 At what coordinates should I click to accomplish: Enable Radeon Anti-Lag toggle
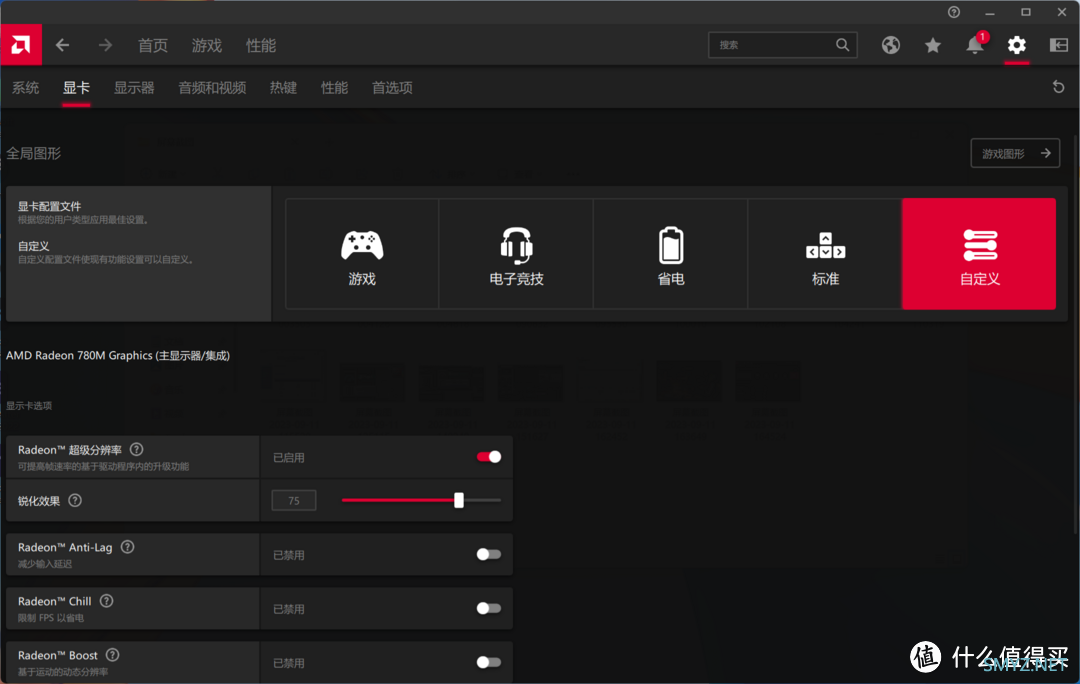pos(489,555)
